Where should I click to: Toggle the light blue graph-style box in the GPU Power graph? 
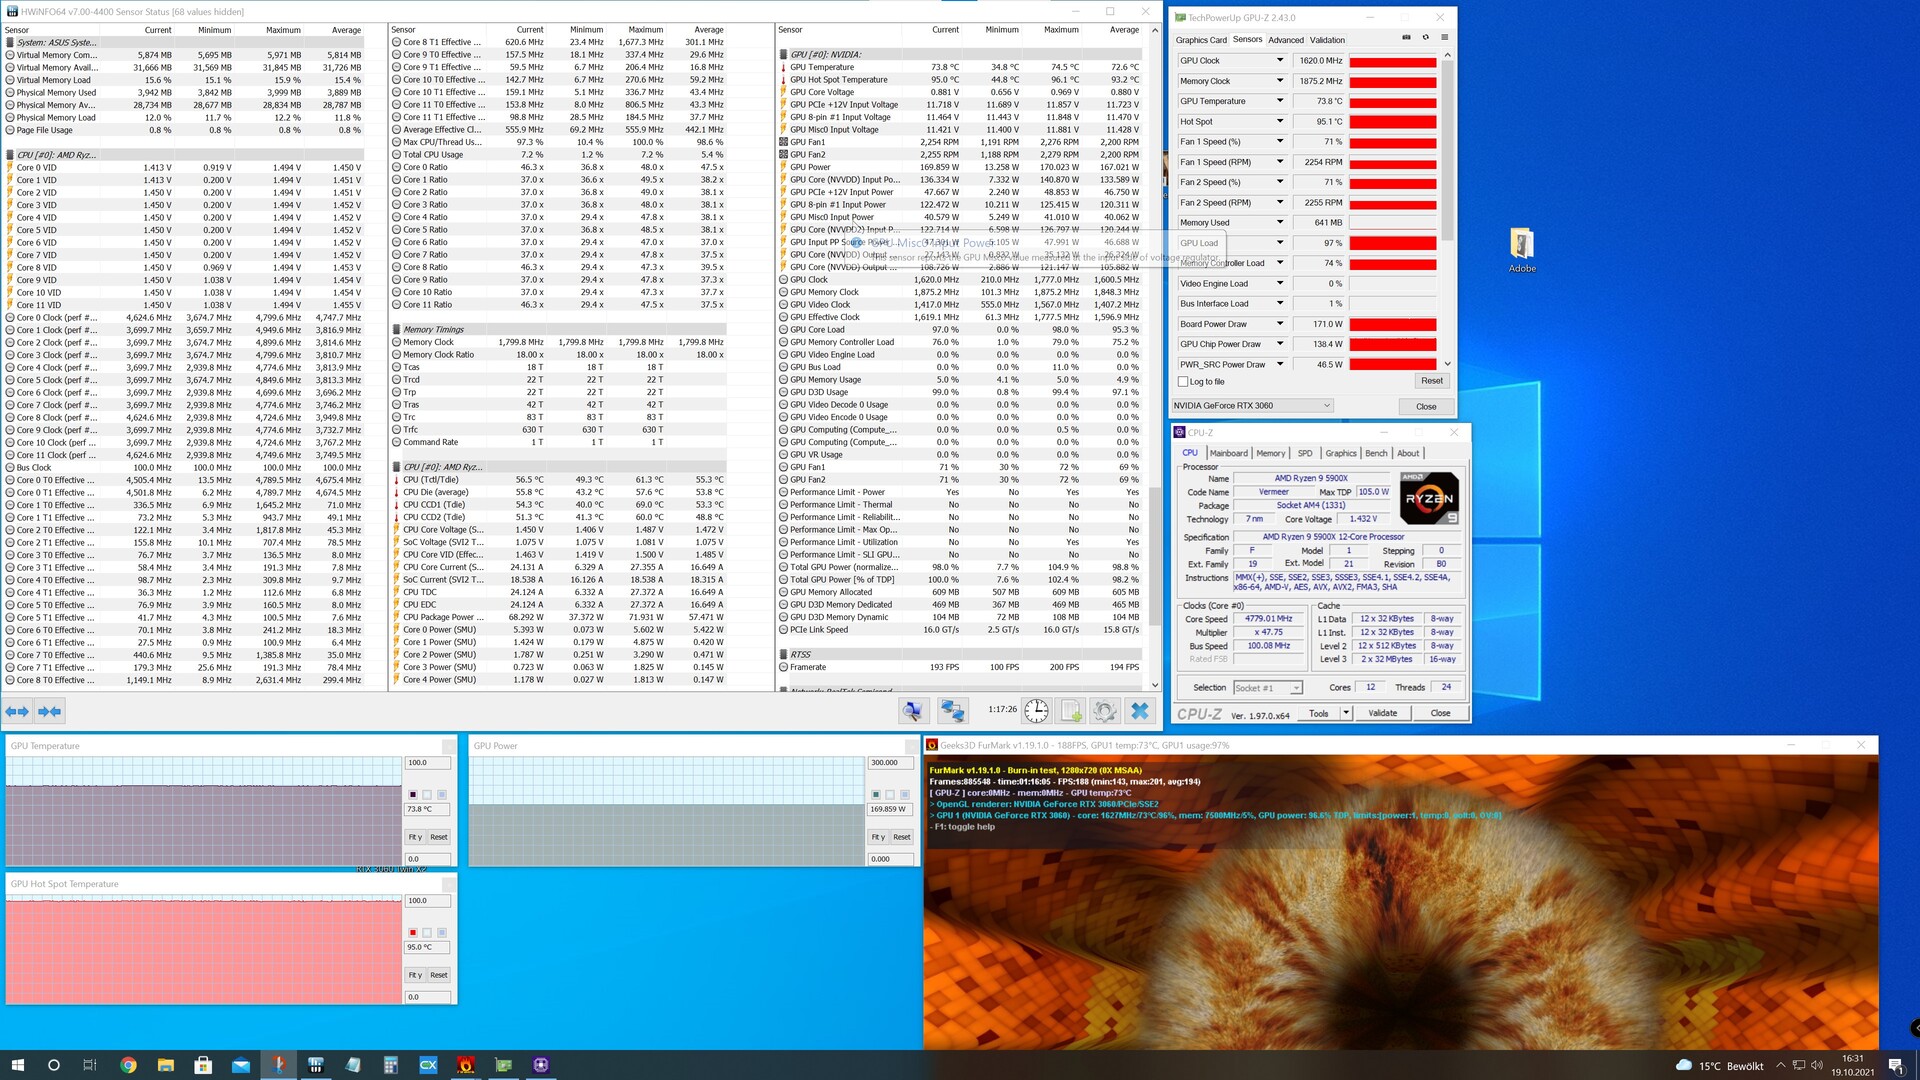905,795
